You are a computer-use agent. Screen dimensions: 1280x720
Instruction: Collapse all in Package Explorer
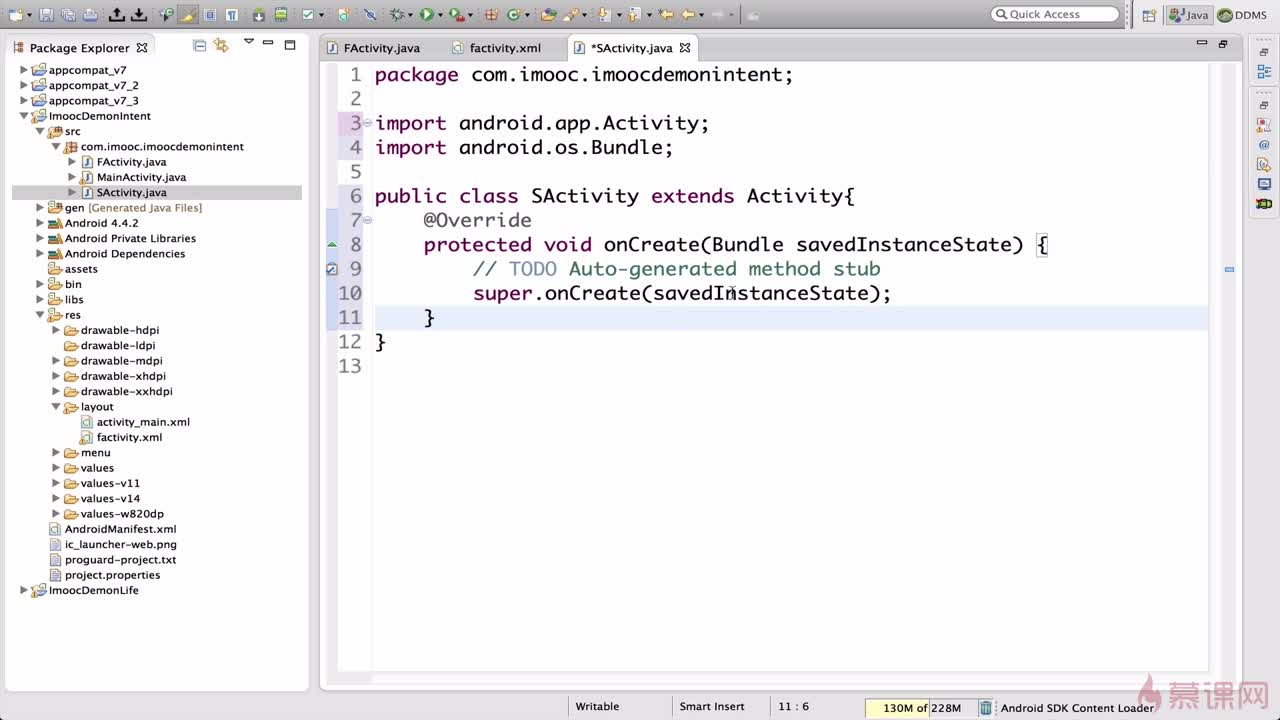[200, 46]
